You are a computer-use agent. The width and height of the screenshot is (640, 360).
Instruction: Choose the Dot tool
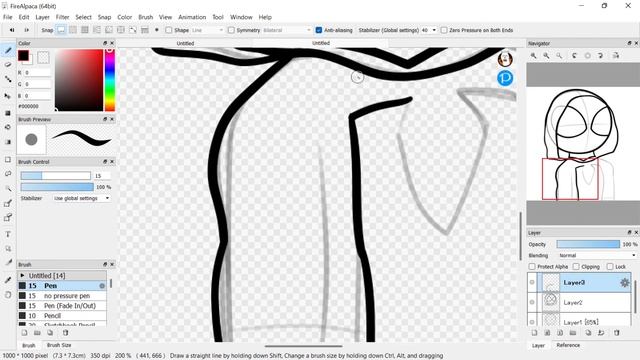click(x=8, y=79)
